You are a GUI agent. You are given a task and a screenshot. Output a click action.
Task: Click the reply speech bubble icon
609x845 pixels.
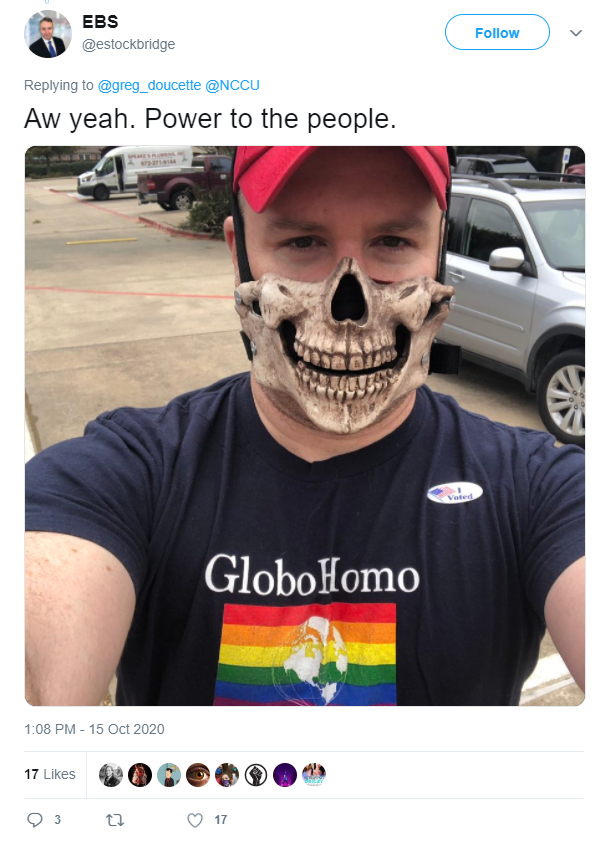point(35,820)
